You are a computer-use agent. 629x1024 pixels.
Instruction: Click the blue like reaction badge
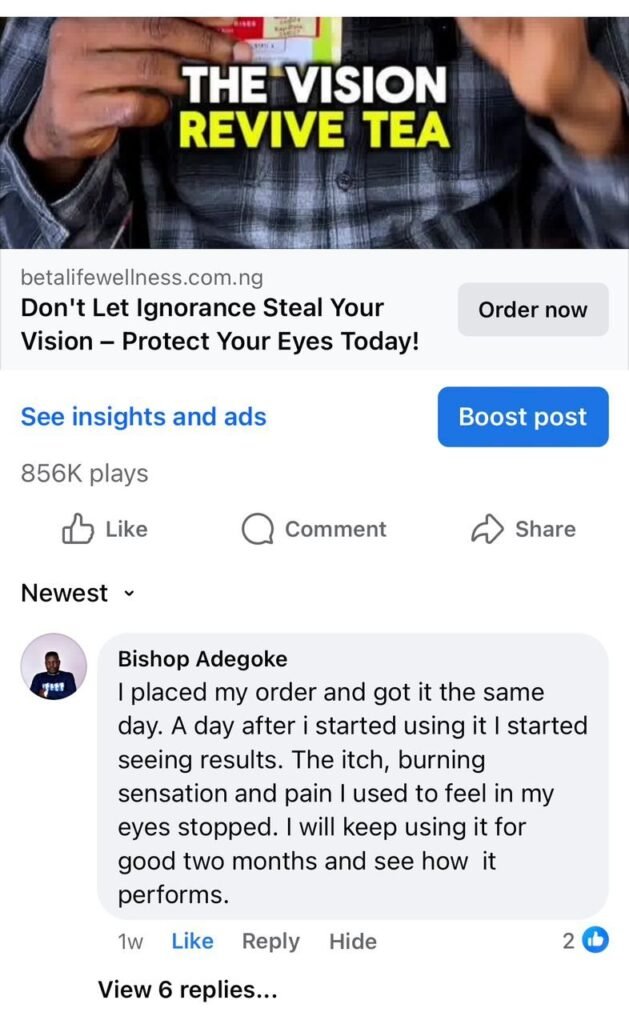click(x=595, y=940)
